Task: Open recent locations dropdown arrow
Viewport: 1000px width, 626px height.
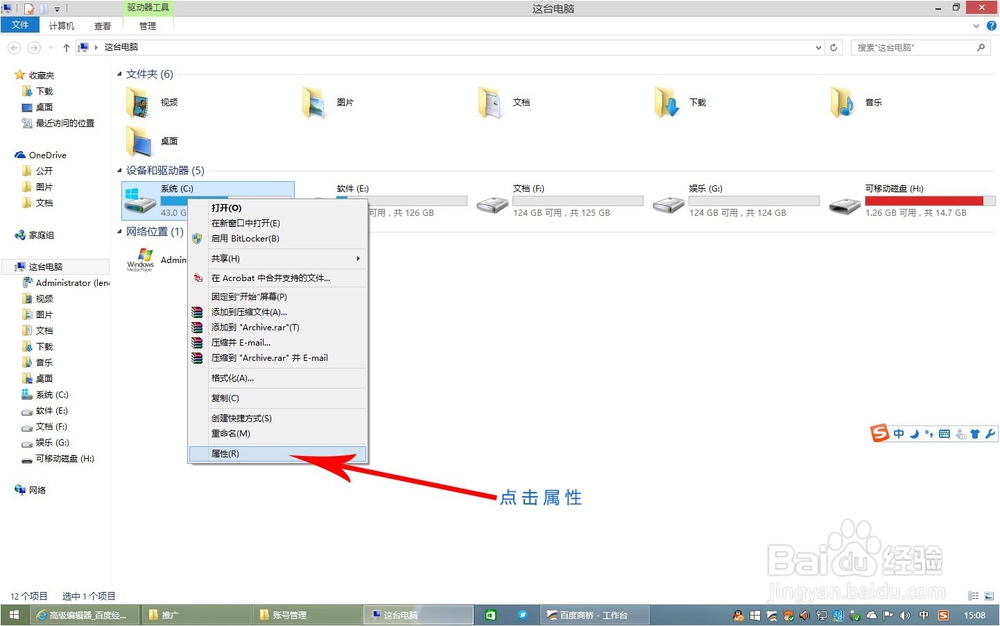Action: coord(50,47)
